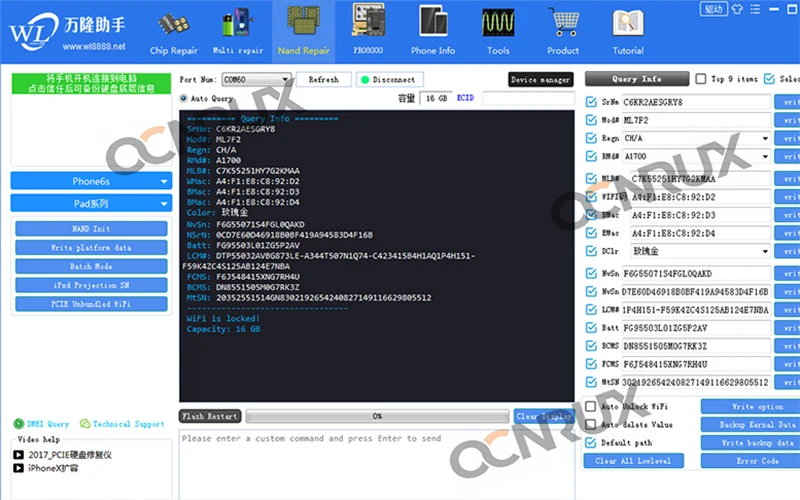The image size is (800, 500).
Task: Open the Phone Info section
Action: tap(433, 30)
